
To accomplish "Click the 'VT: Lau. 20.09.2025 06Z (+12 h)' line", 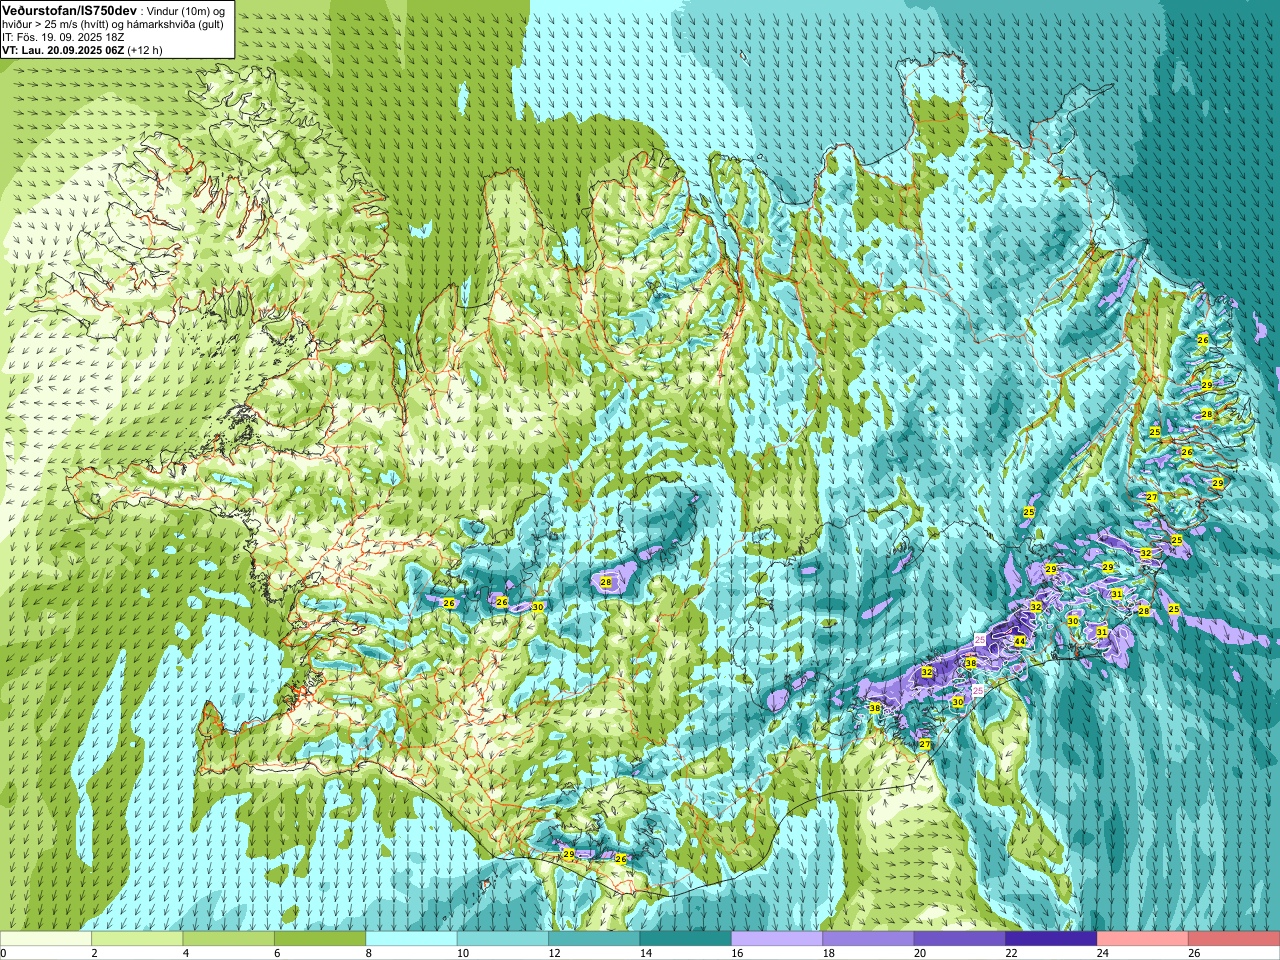I will pos(82,49).
